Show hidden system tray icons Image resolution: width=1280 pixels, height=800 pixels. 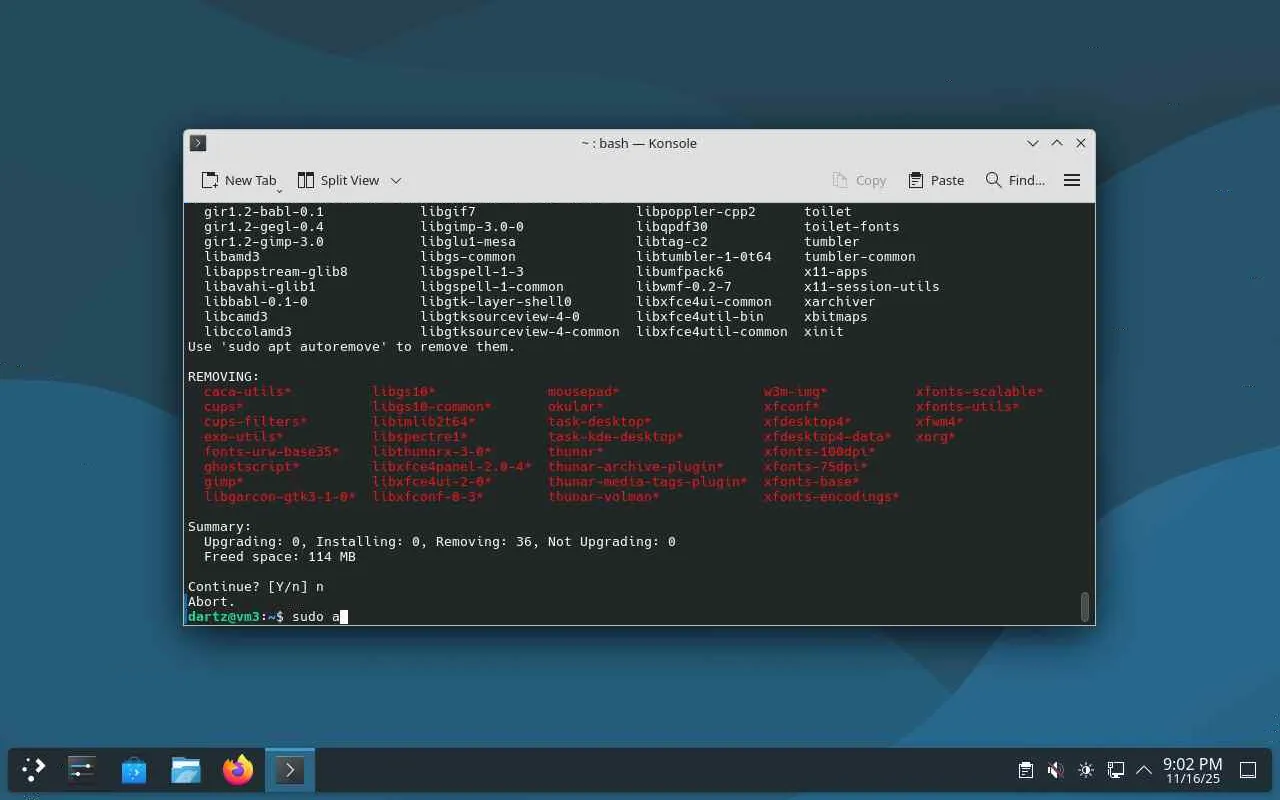tap(1144, 770)
